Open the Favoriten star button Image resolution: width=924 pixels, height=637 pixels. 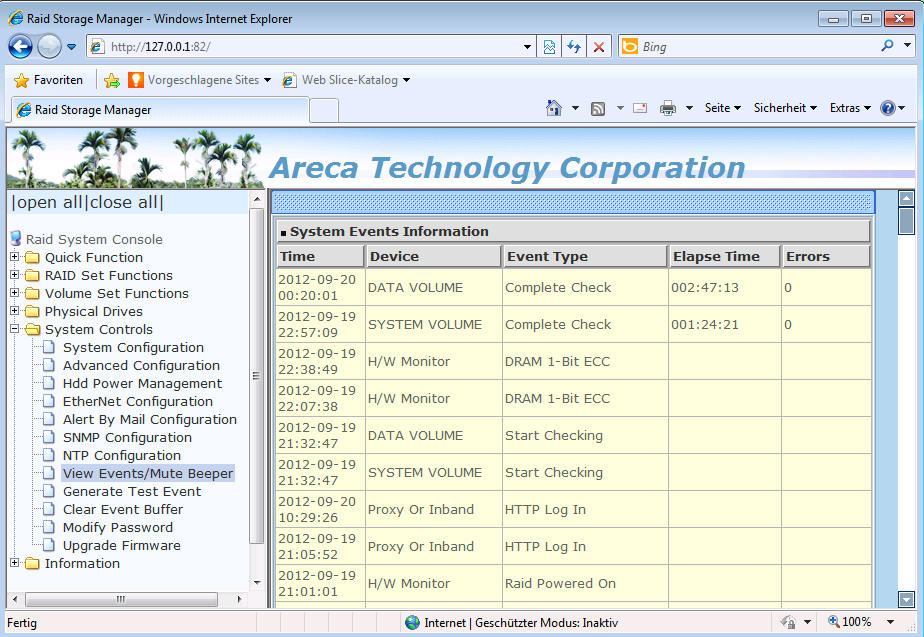tap(48, 80)
